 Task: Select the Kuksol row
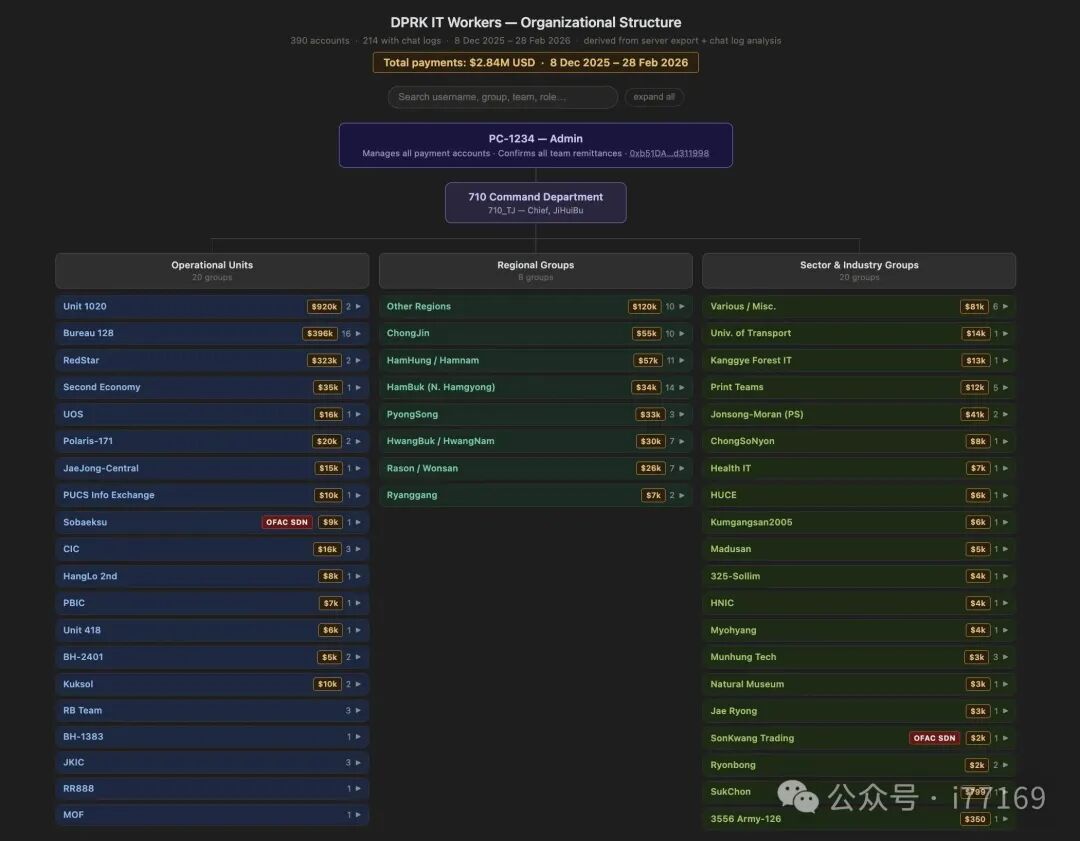pyautogui.click(x=212, y=684)
